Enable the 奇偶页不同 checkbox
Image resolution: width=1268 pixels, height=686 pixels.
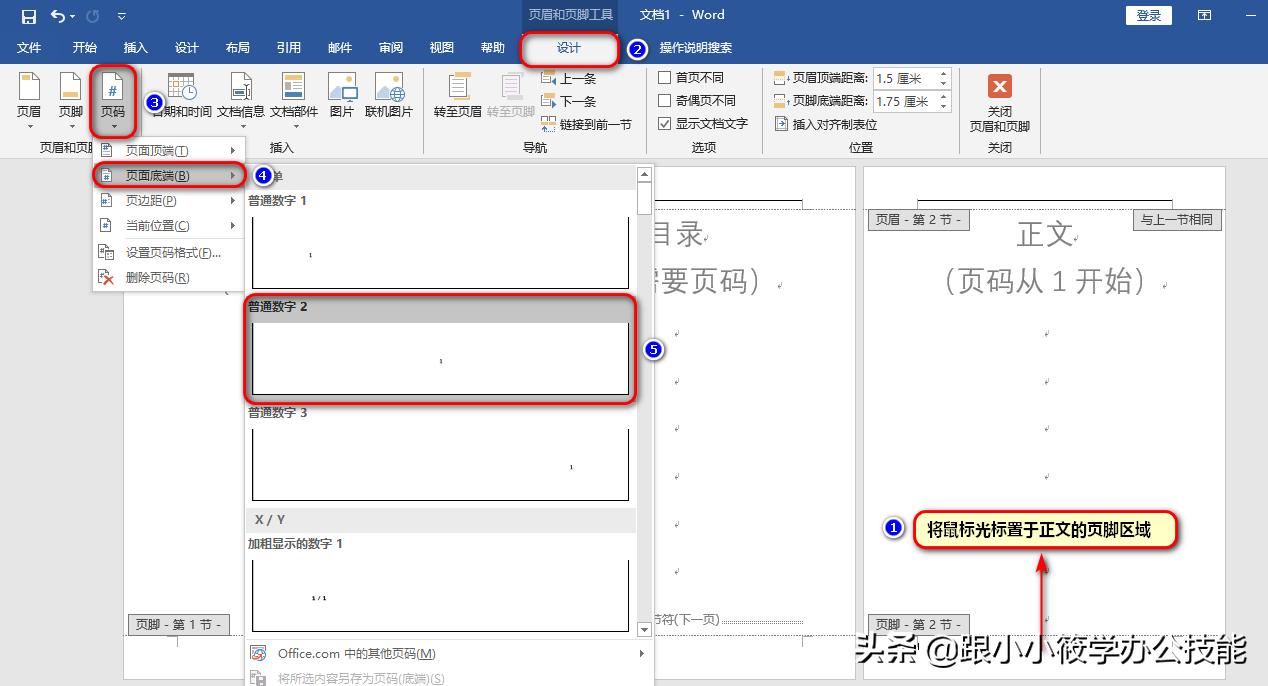[x=665, y=100]
